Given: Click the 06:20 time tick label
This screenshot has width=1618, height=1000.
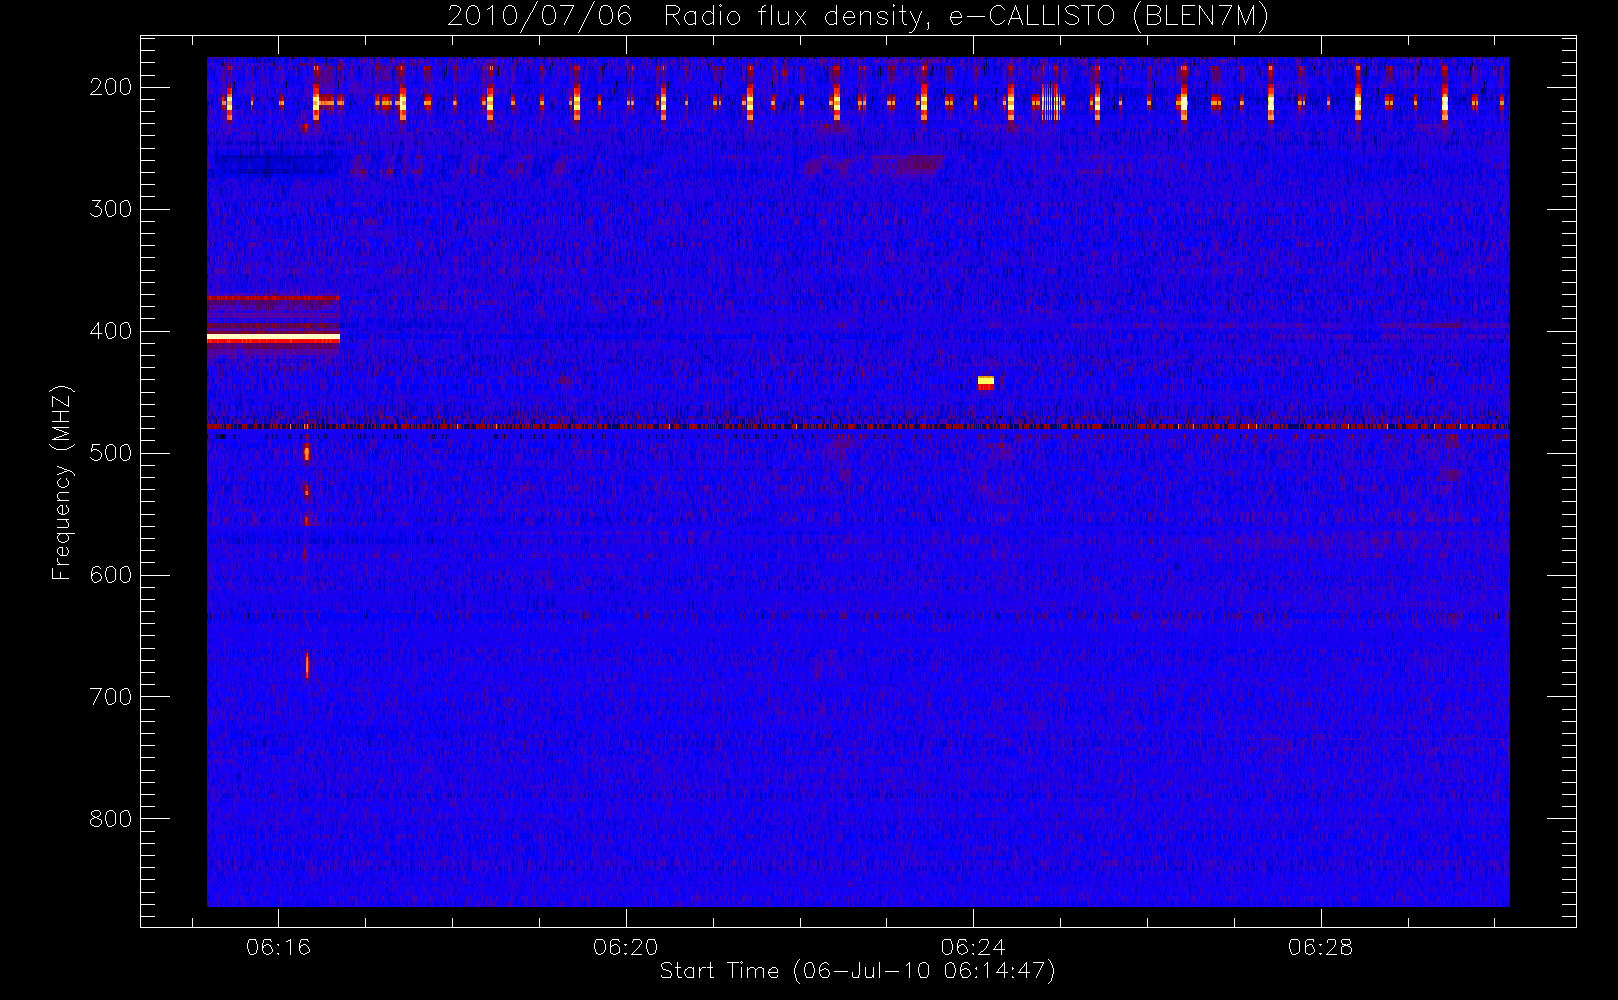Looking at the screenshot, I should tap(626, 947).
